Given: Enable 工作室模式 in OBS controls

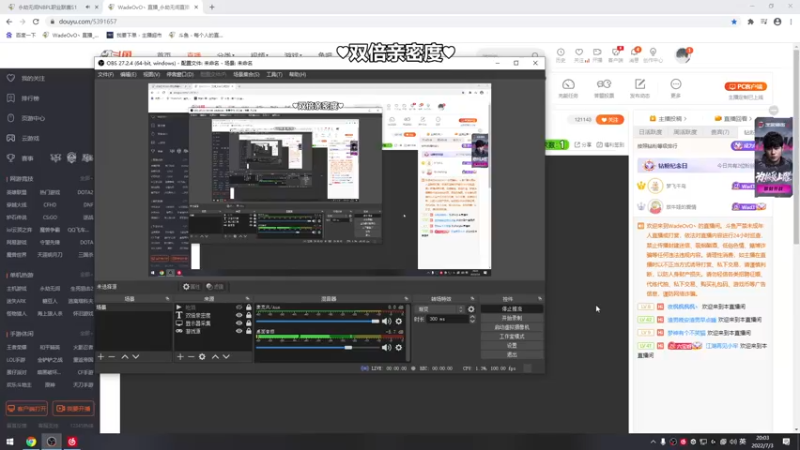Looking at the screenshot, I should [x=512, y=336].
